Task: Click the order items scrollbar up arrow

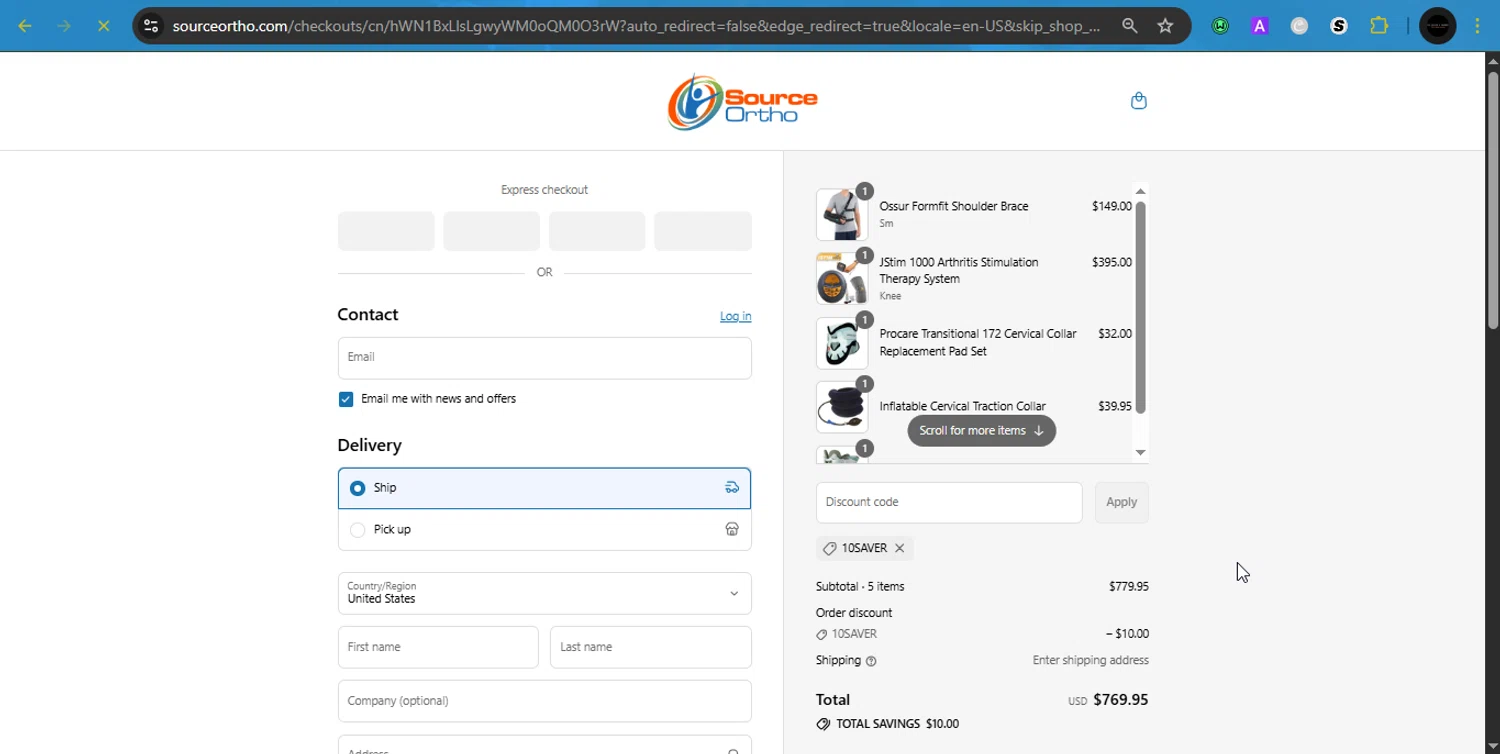Action: pyautogui.click(x=1140, y=191)
